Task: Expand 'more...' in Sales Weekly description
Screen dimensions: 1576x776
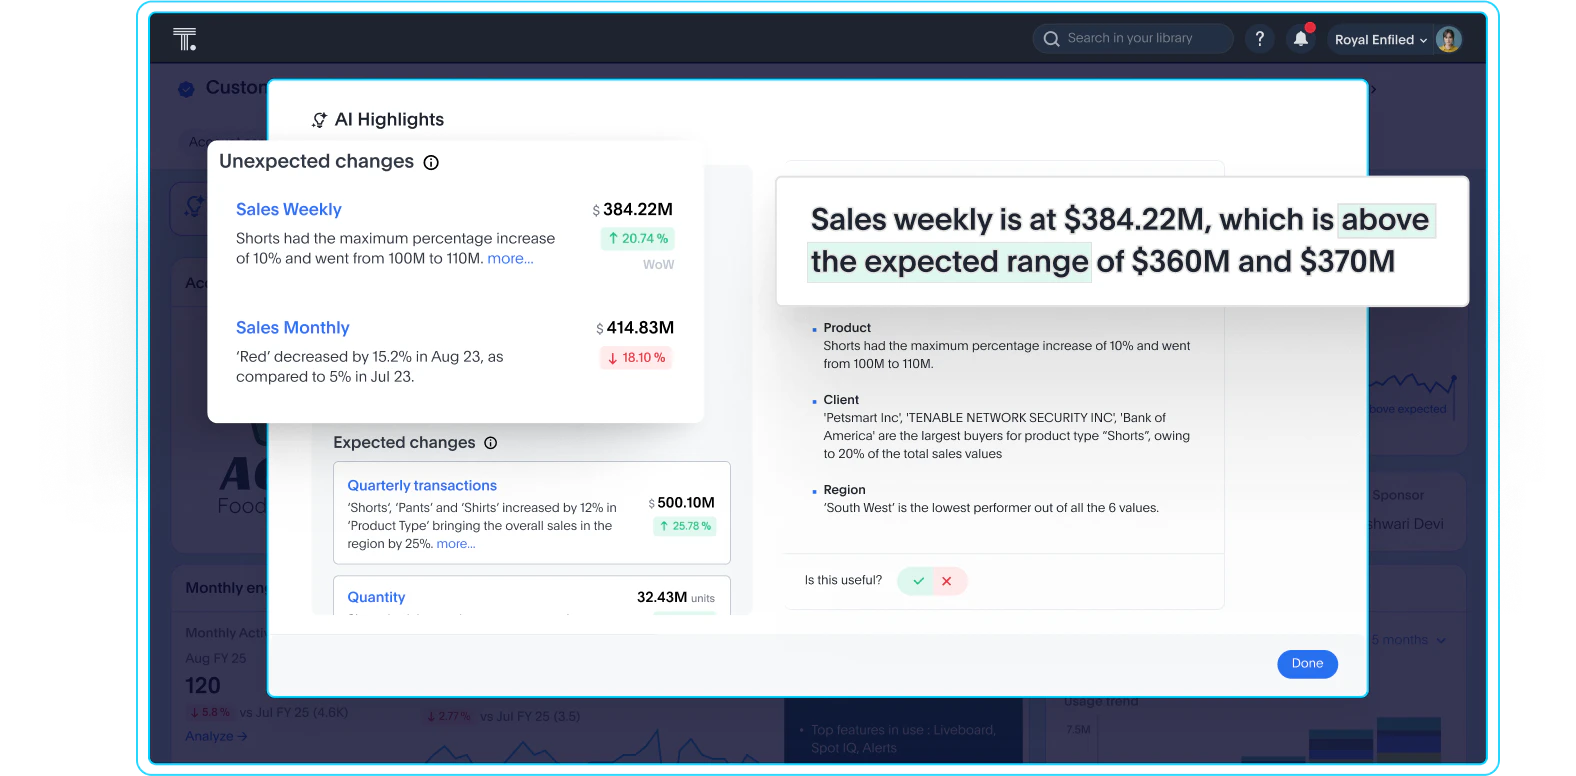Action: click(x=510, y=258)
